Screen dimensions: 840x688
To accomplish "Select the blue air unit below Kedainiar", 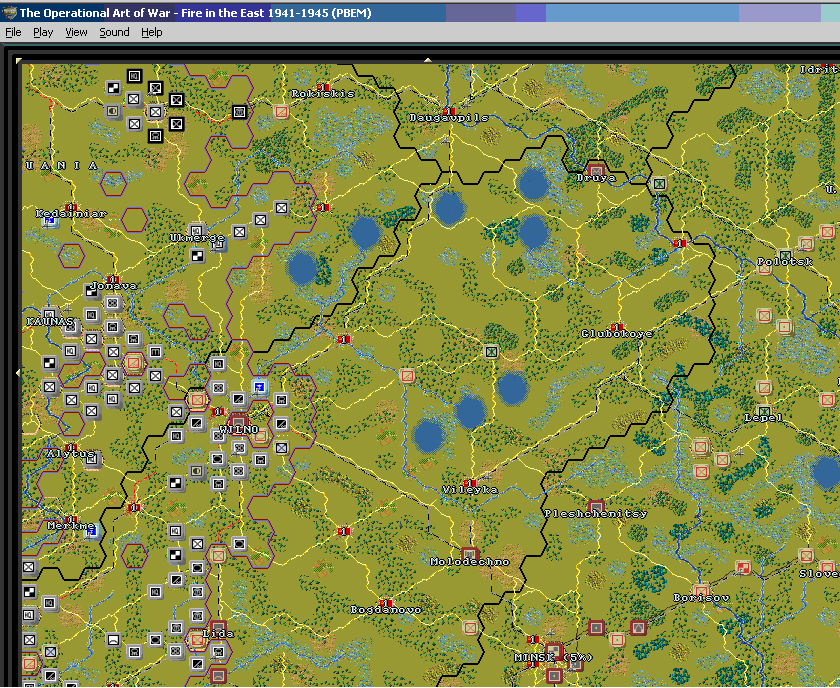I will pos(50,221).
